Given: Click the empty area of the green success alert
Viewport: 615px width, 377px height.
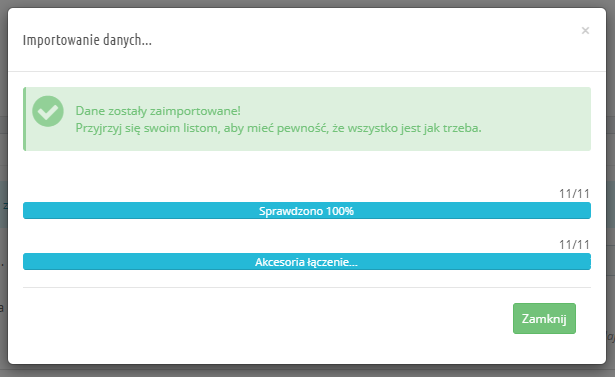Looking at the screenshot, I should pos(537,119).
